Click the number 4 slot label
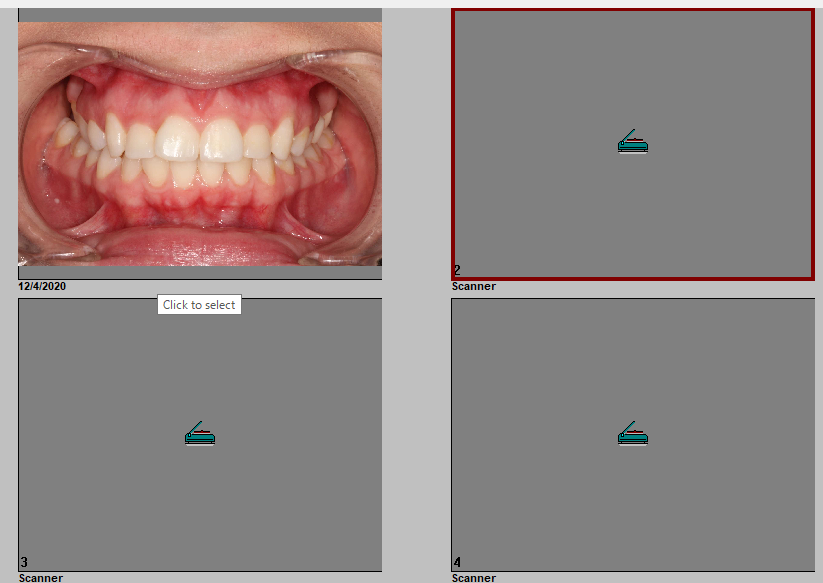 457,562
